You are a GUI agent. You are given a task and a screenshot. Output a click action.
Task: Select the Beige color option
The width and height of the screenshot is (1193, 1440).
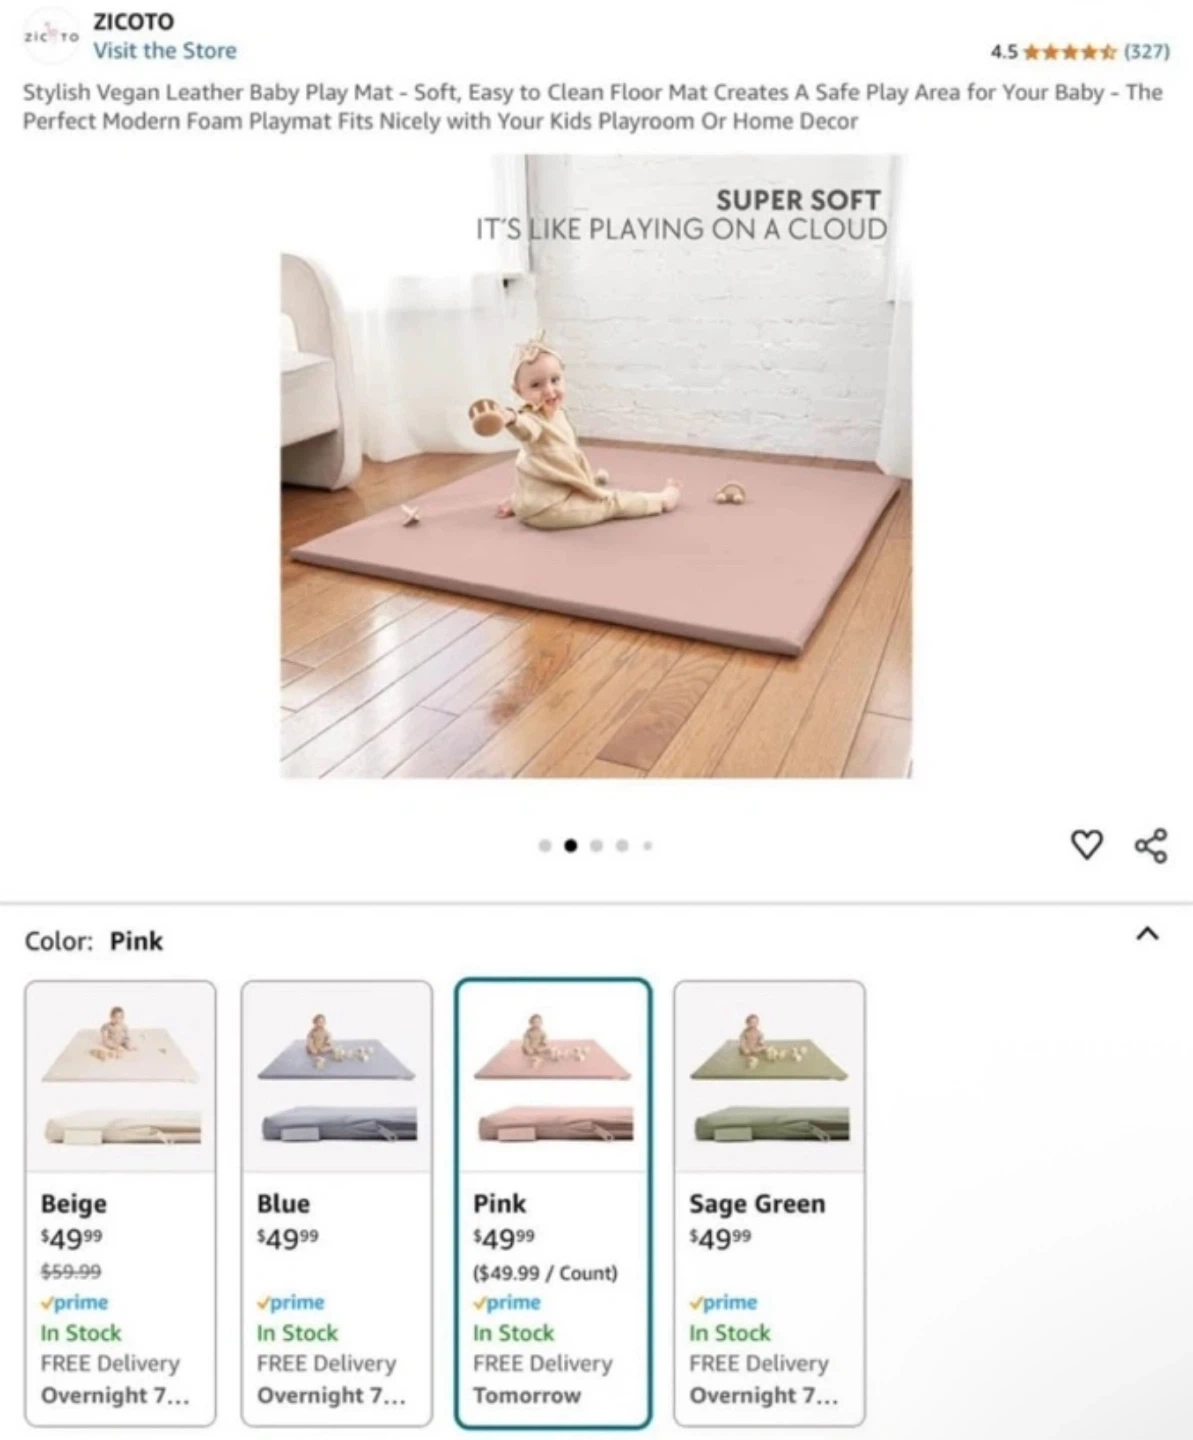(120, 1203)
